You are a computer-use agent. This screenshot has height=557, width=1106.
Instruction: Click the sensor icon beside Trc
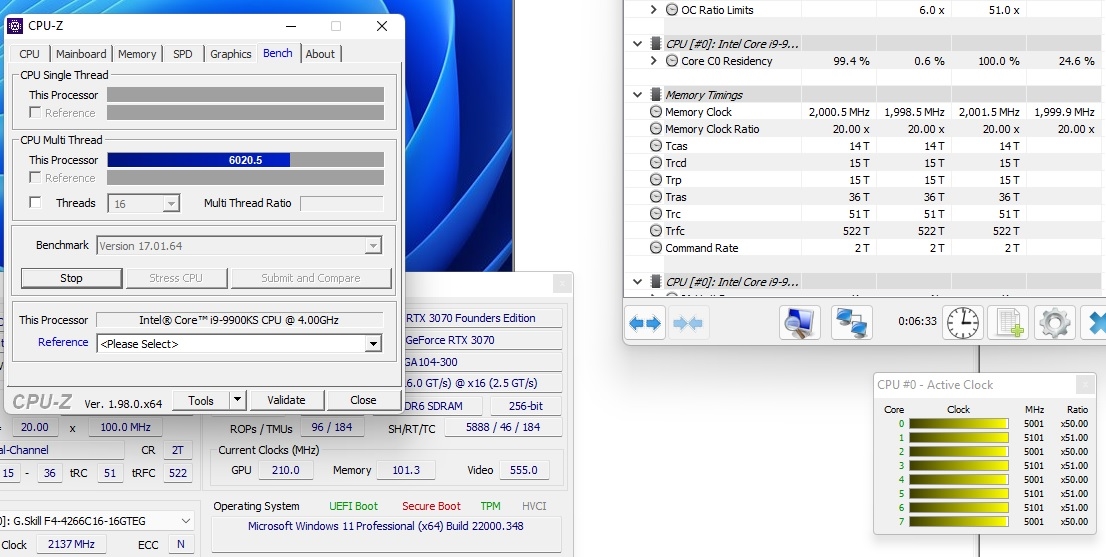655,214
